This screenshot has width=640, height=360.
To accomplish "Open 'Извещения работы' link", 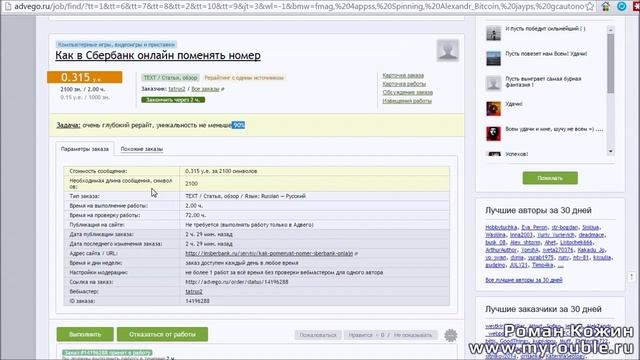I will (407, 101).
